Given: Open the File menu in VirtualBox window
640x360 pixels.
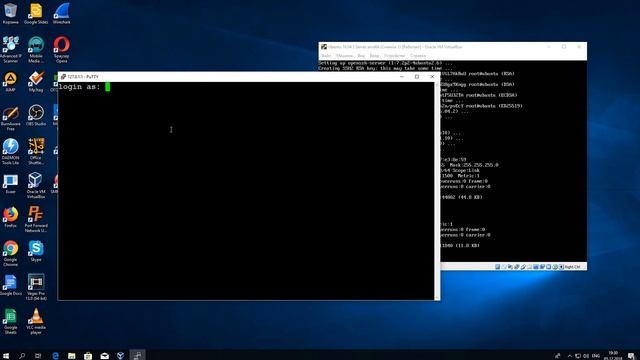Looking at the screenshot, I should point(326,56).
